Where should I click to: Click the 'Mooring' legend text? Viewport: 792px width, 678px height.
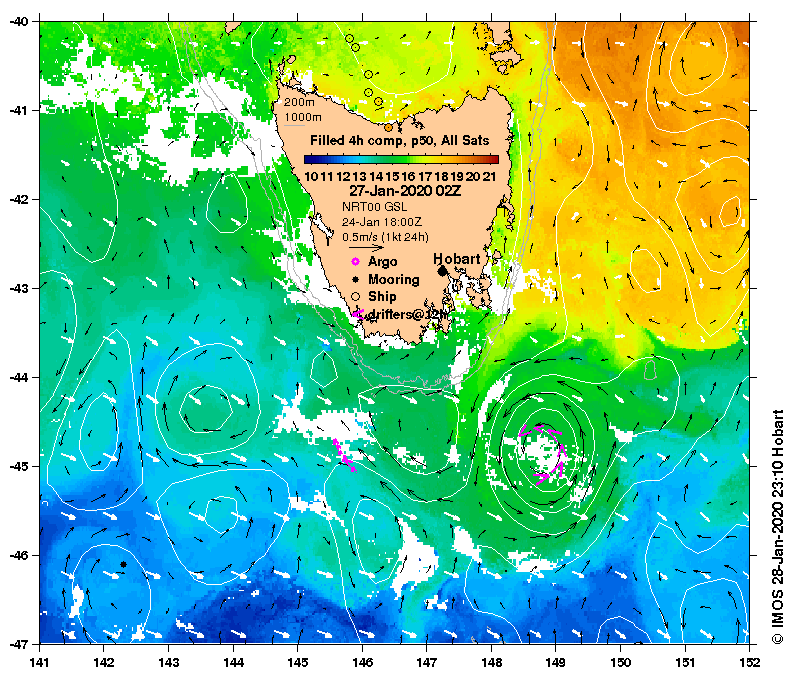(x=393, y=279)
